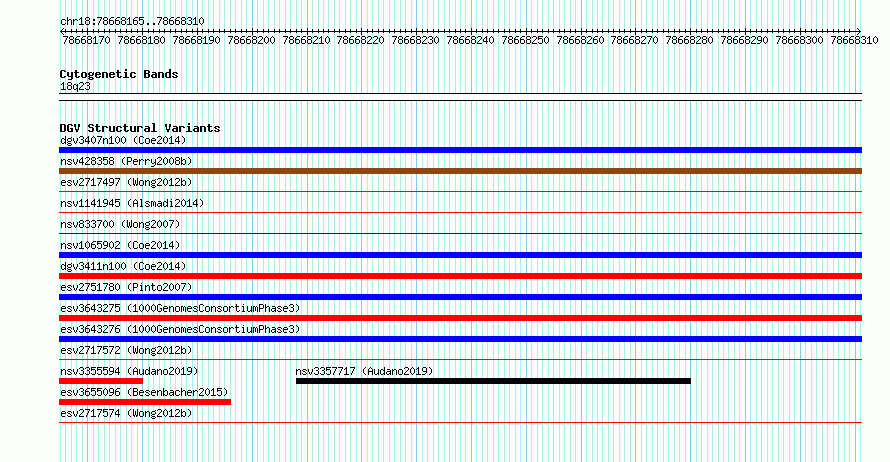Click esv3643276 (1000GenomesConsortiumPhase3) label
Screen dimensions: 890x462
(x=180, y=330)
